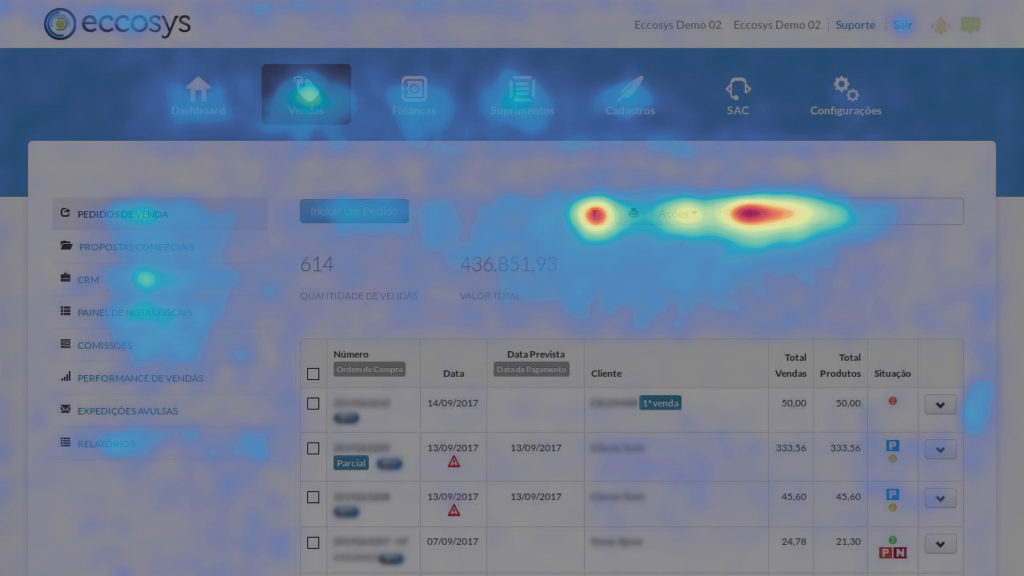
Task: Open the Suporte link
Action: 855,24
